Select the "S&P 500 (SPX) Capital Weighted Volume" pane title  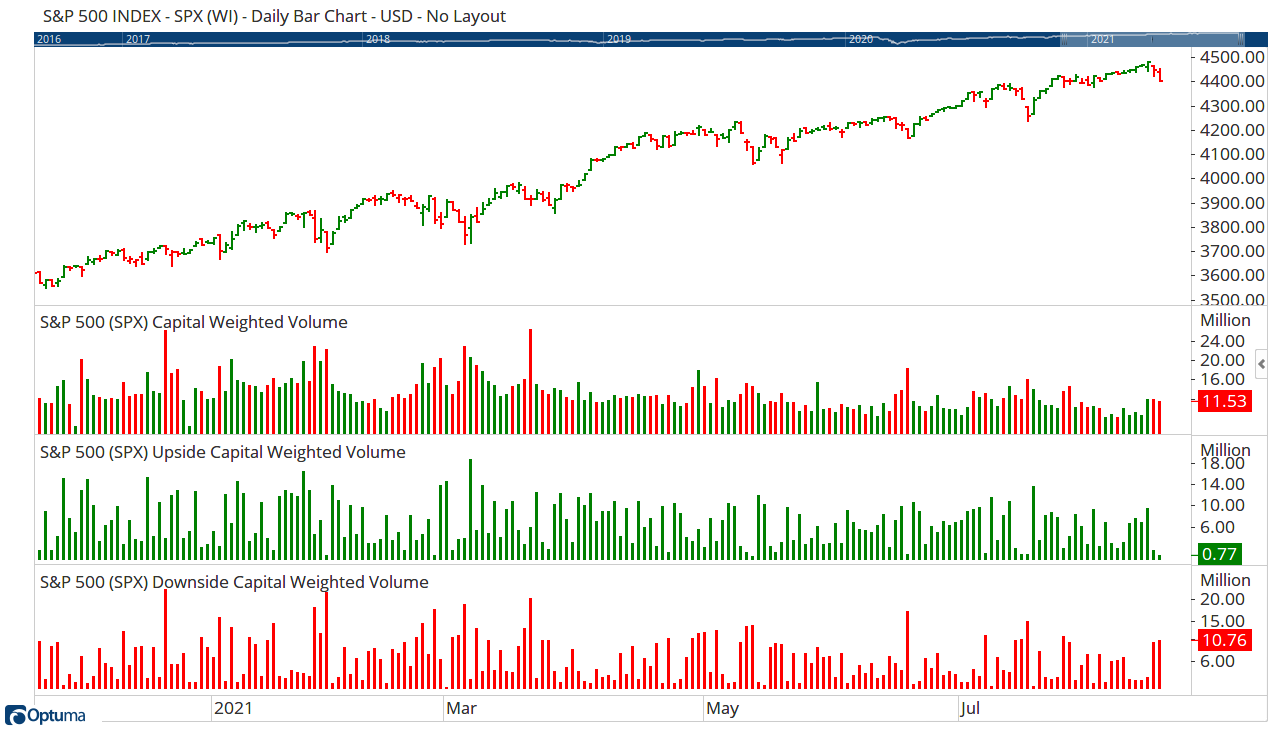pyautogui.click(x=194, y=322)
